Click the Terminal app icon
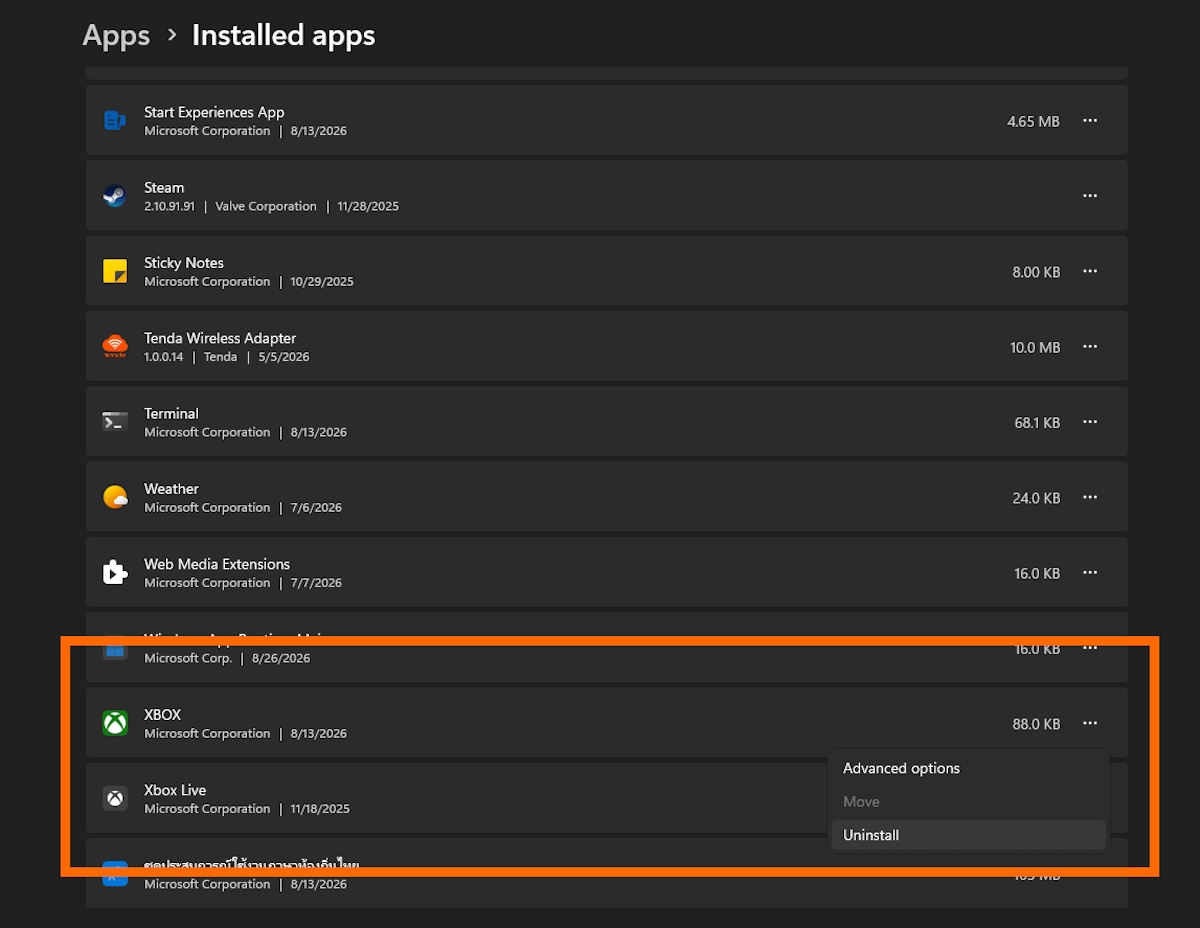Screen dimensions: 1200x928 115,422
